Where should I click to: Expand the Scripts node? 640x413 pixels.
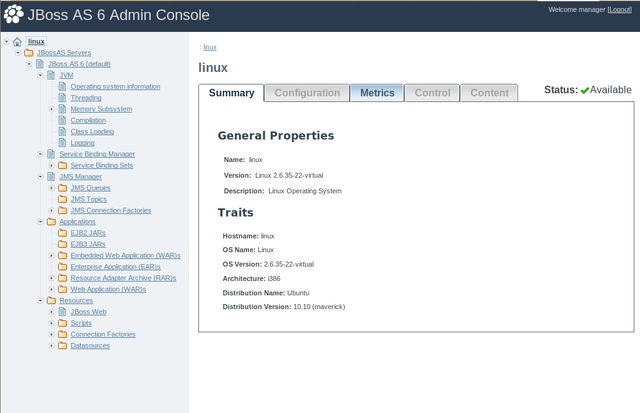tap(51, 323)
